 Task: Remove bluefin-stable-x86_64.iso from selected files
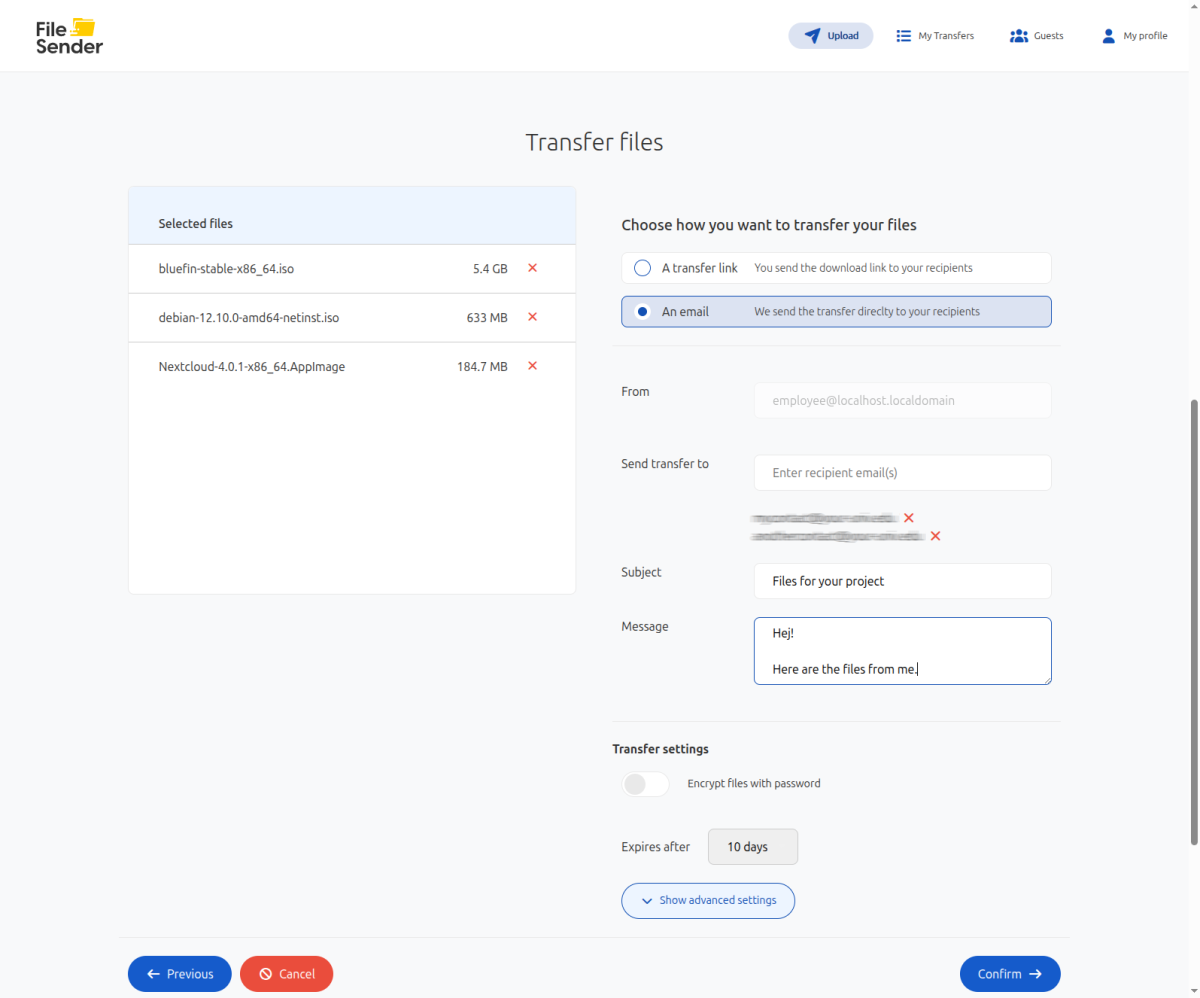(532, 268)
